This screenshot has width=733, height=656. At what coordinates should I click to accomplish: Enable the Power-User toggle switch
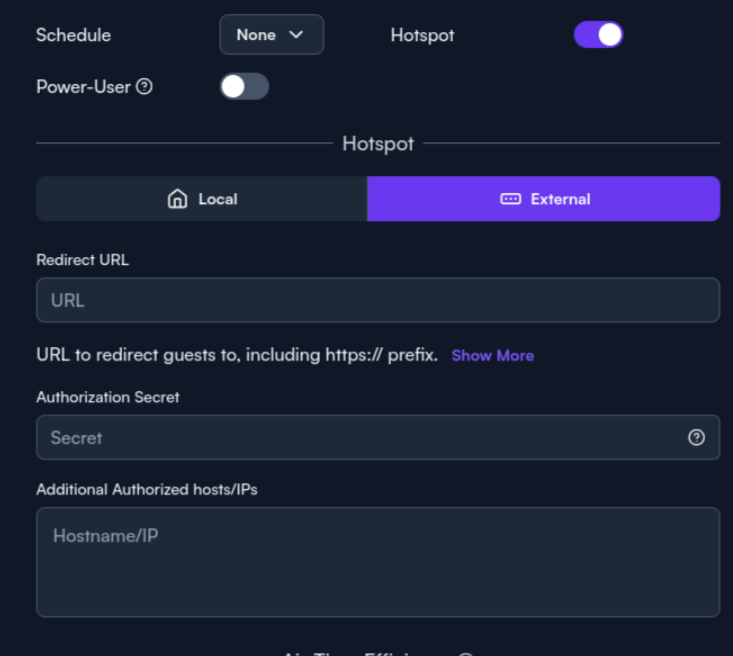tap(244, 87)
